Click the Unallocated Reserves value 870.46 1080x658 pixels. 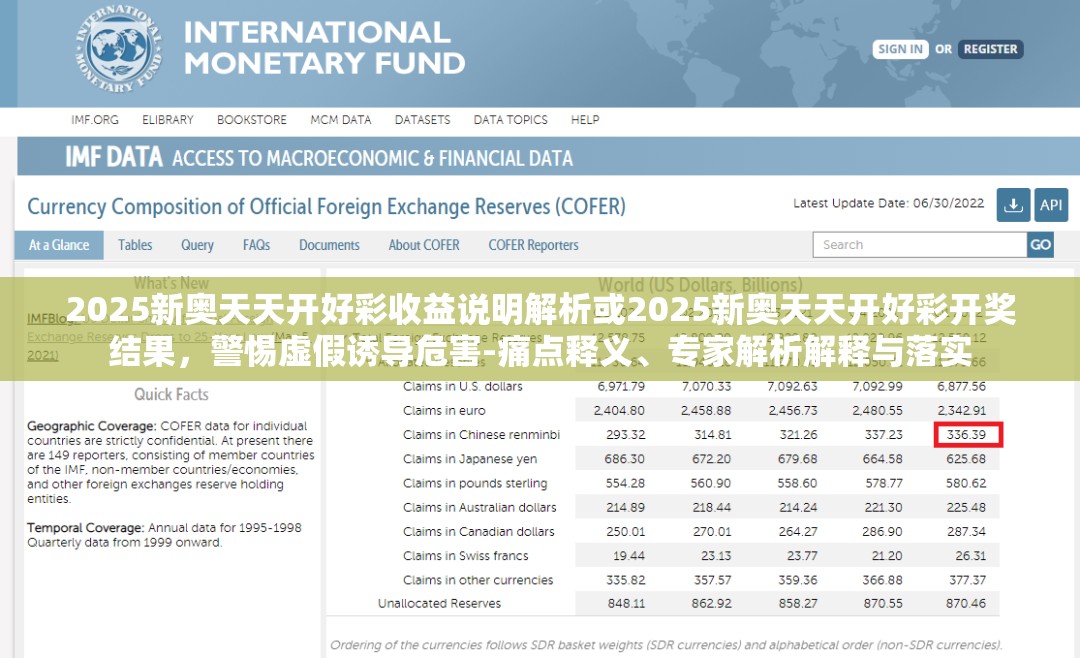click(x=966, y=604)
